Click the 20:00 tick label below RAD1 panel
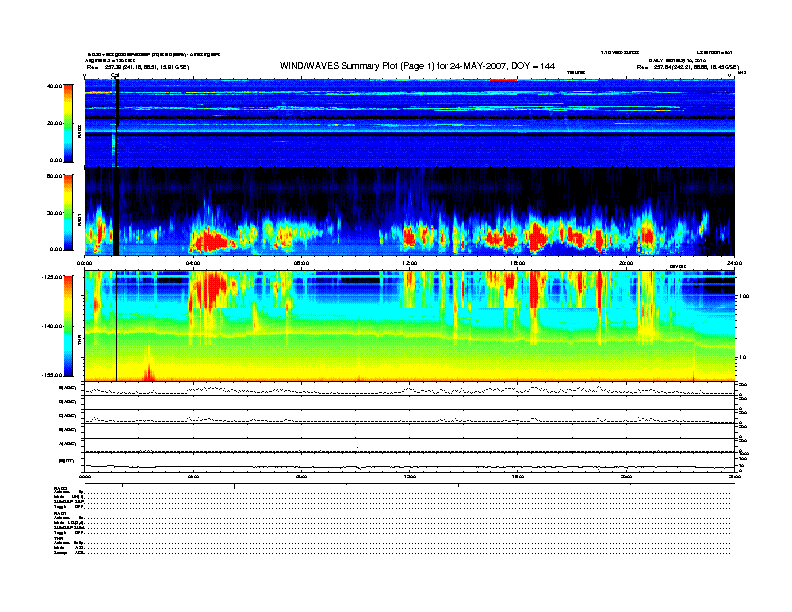The width and height of the screenshot is (792, 612). [x=626, y=263]
